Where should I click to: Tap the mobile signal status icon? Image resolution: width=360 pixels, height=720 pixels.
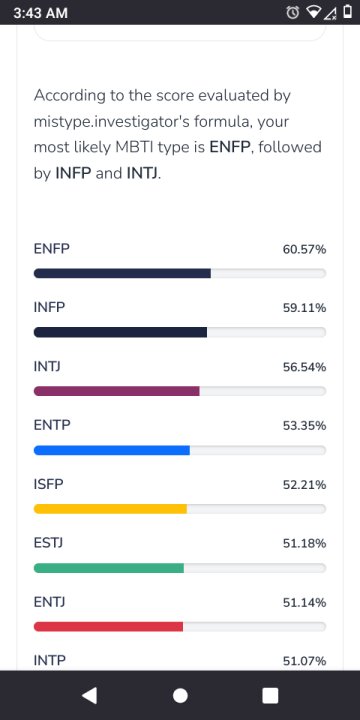coord(331,13)
